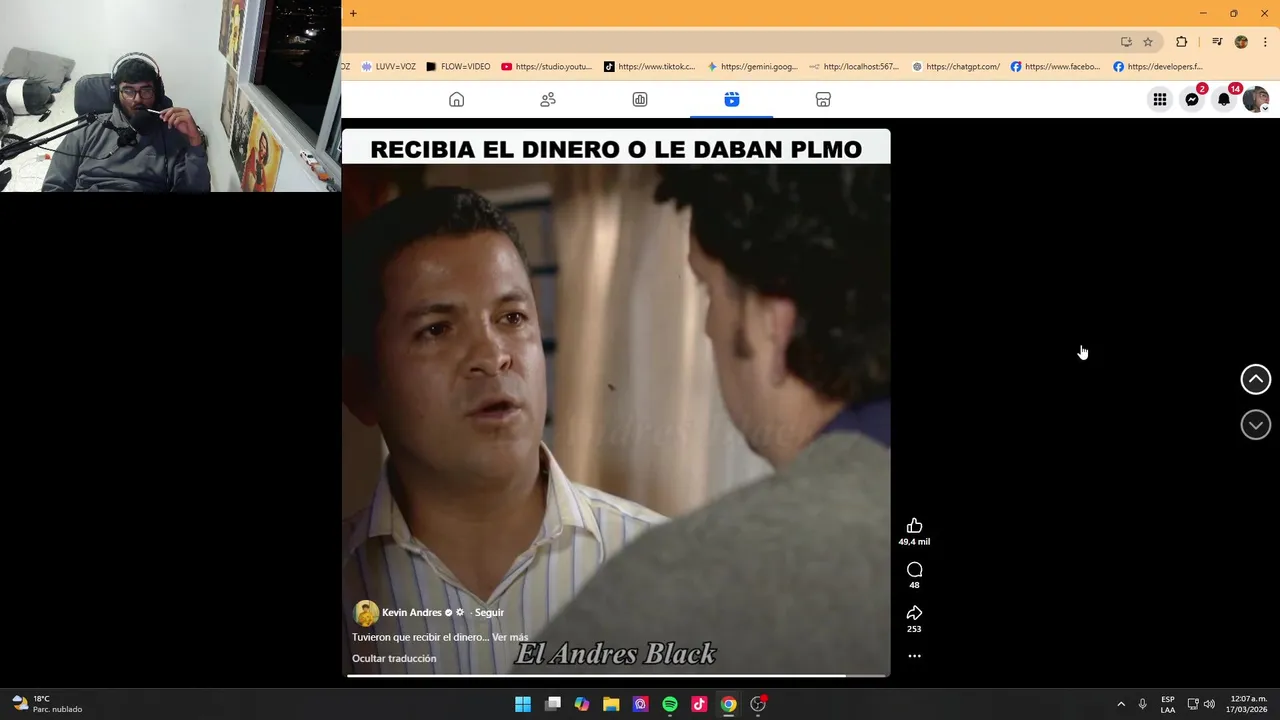Go to the next reel with down chevron

coord(1256,425)
